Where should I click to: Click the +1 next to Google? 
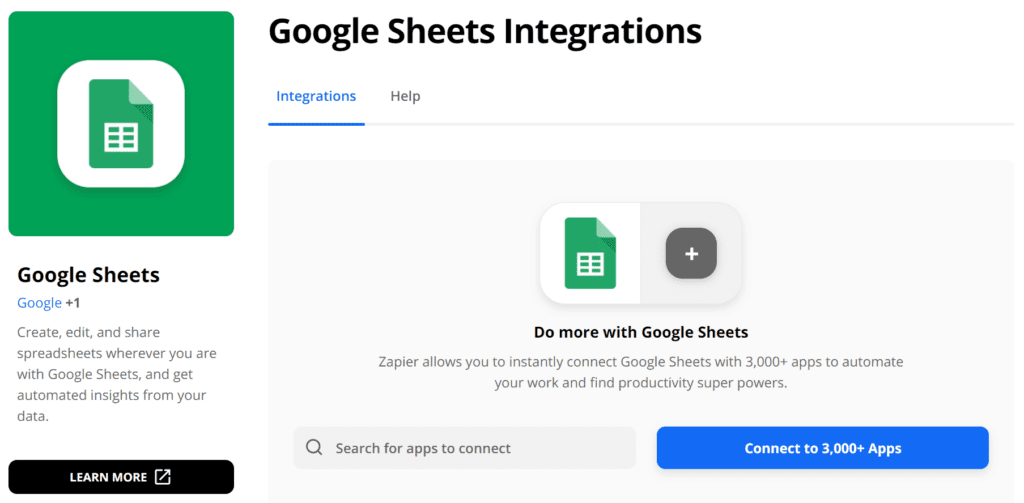coord(72,303)
